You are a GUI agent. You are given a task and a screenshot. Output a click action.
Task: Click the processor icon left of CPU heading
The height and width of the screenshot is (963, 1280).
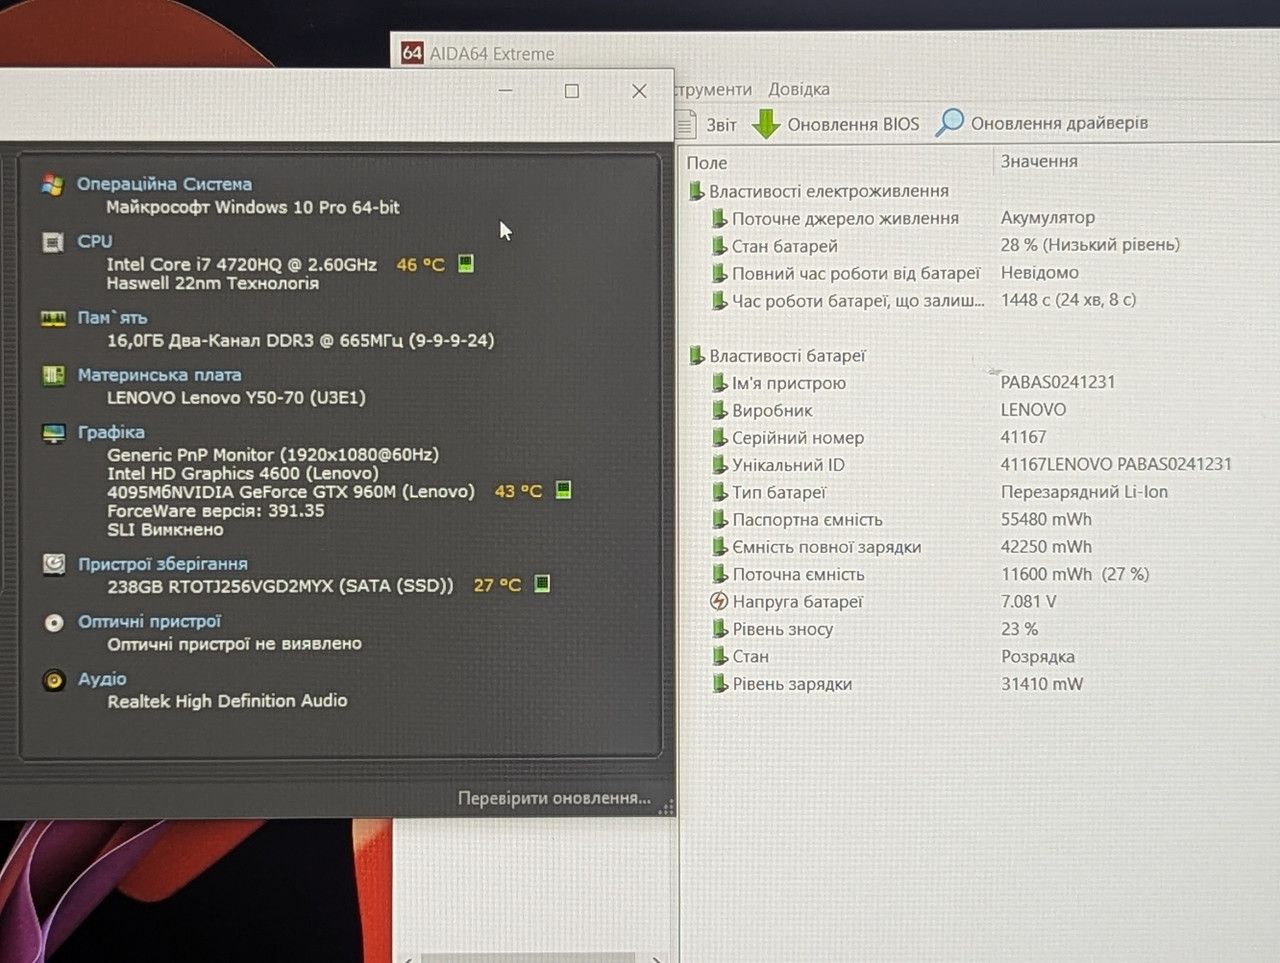point(53,242)
